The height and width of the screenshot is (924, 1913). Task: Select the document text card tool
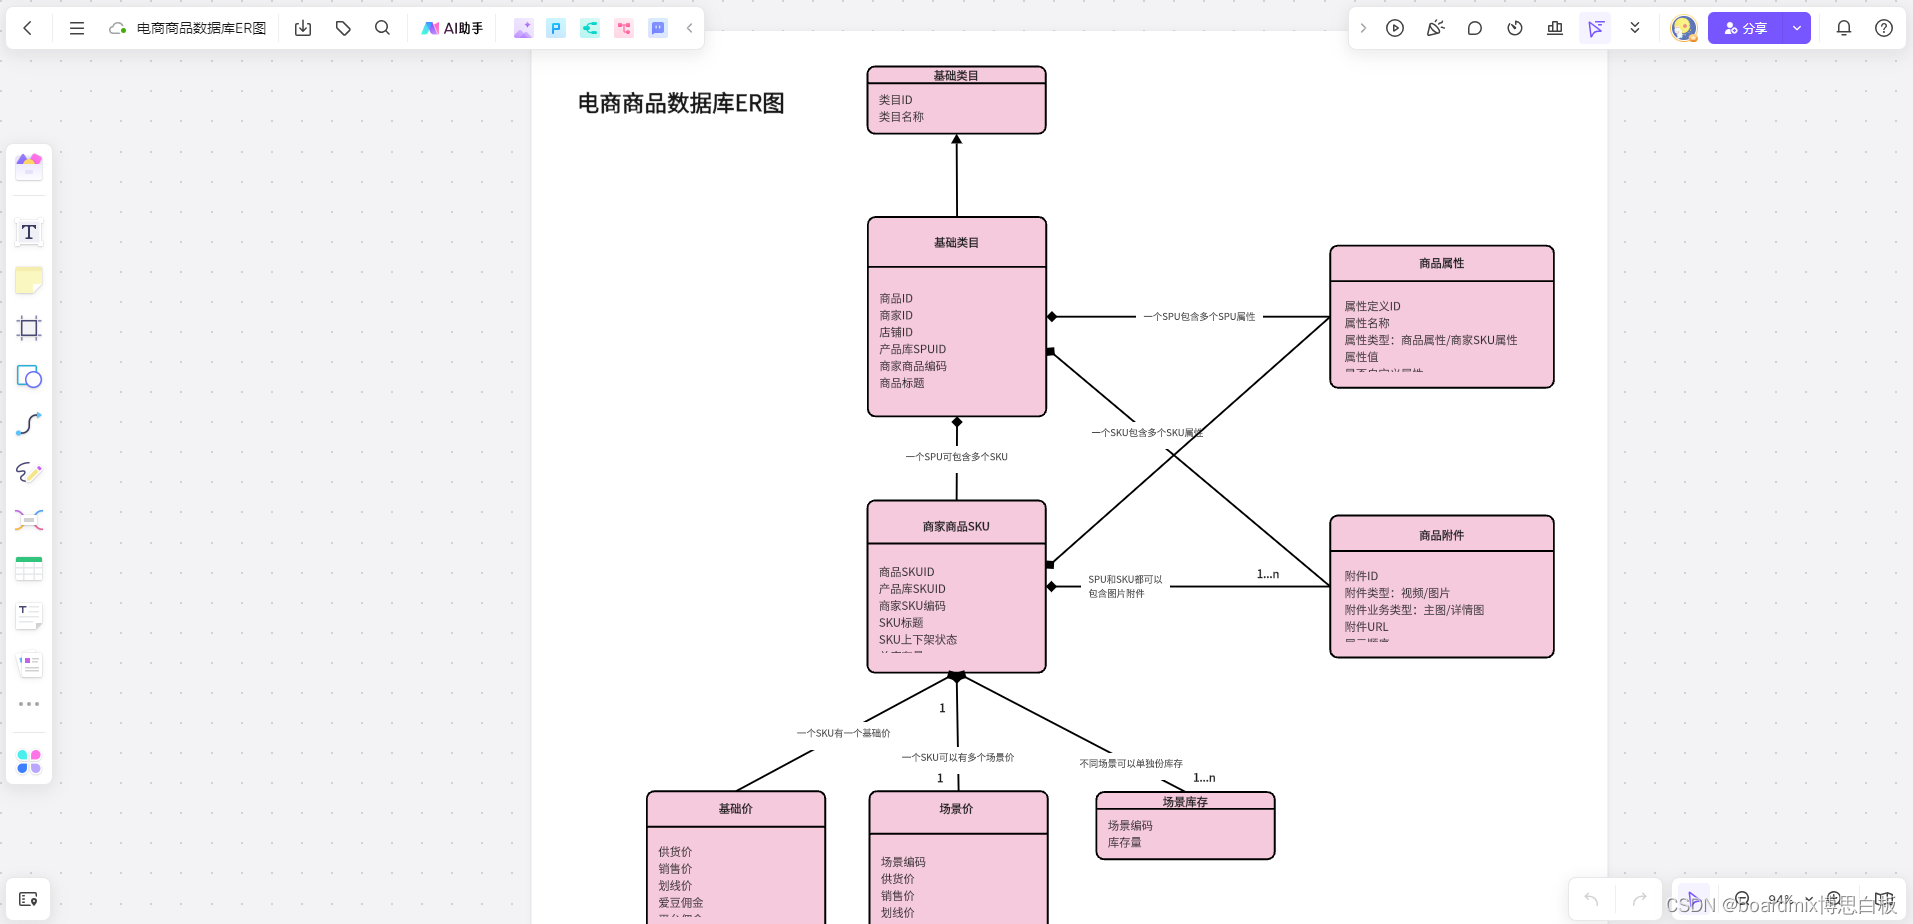pos(29,616)
